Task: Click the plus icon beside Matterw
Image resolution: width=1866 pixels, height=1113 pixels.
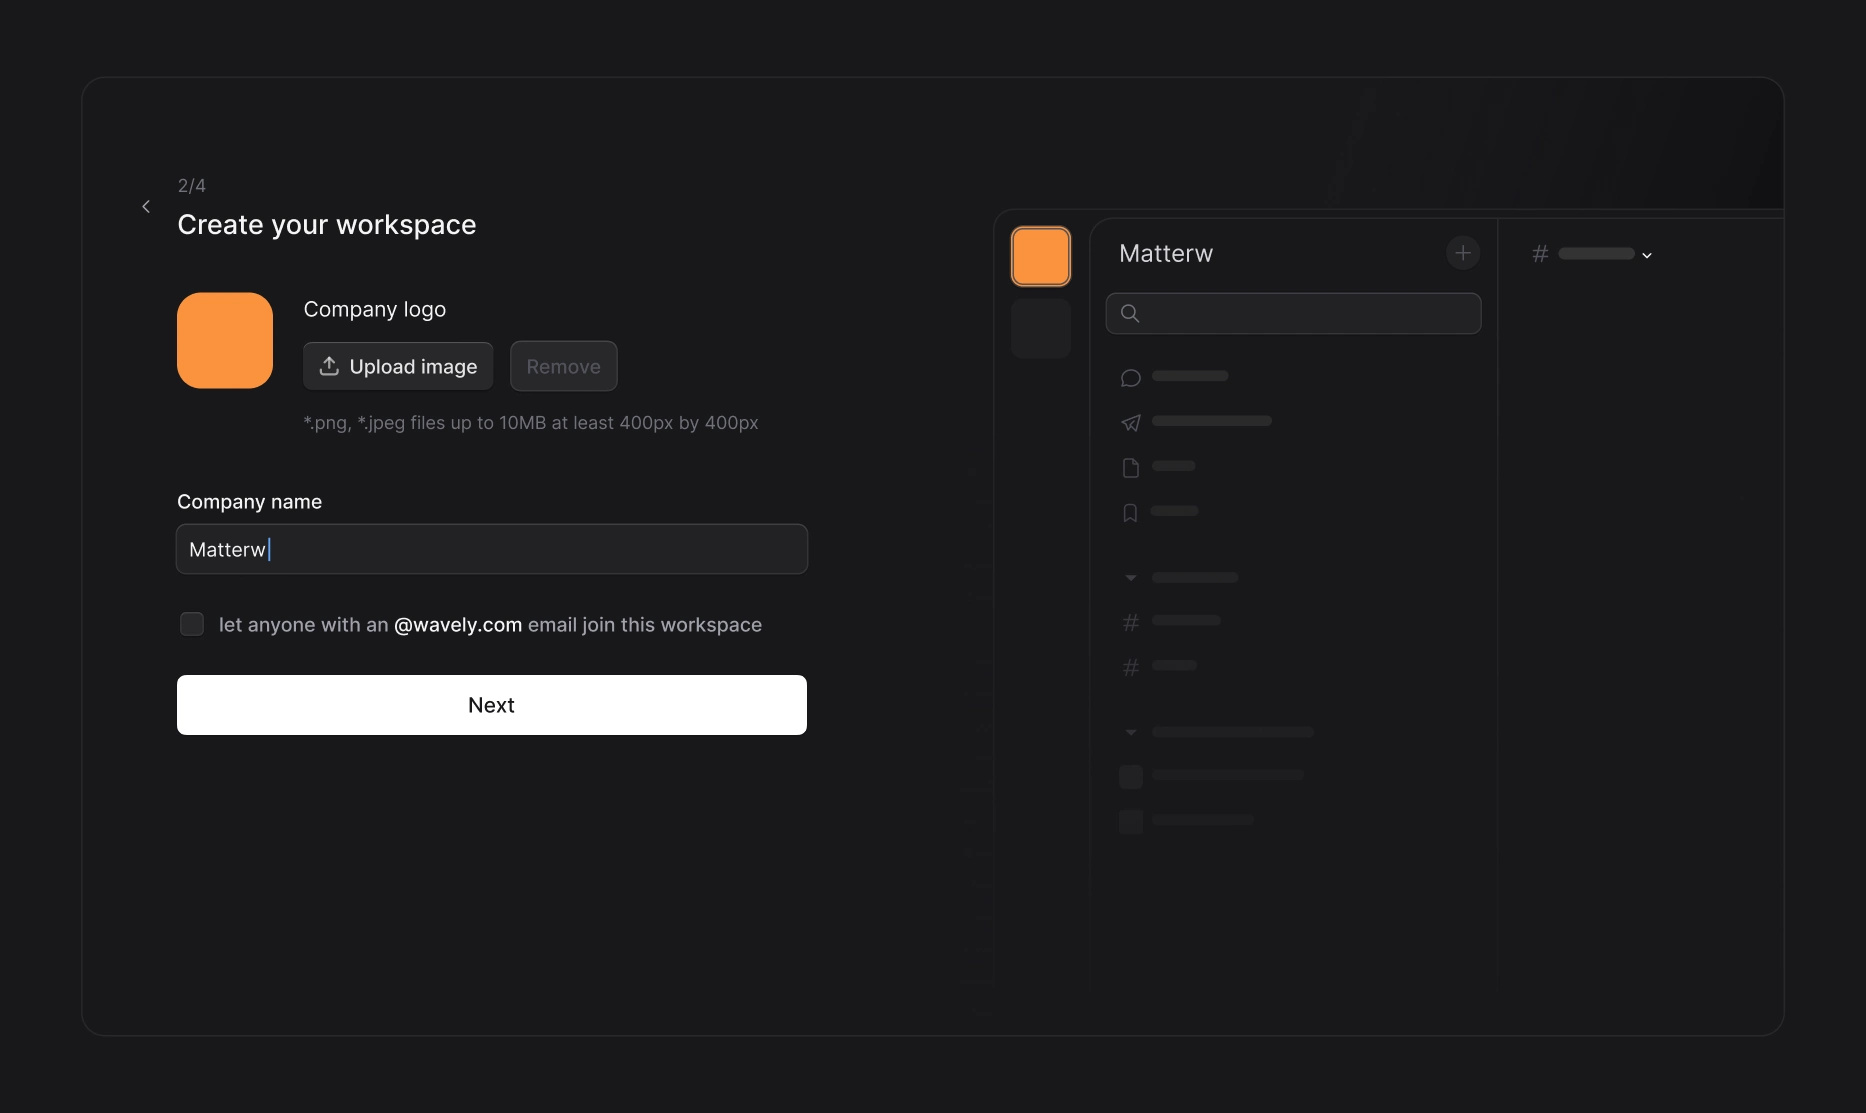Action: [x=1463, y=253]
